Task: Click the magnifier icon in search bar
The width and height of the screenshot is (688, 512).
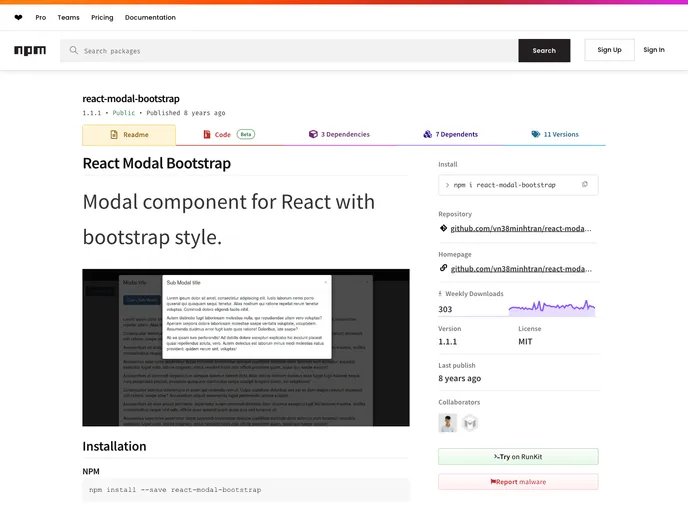Action: pos(74,50)
